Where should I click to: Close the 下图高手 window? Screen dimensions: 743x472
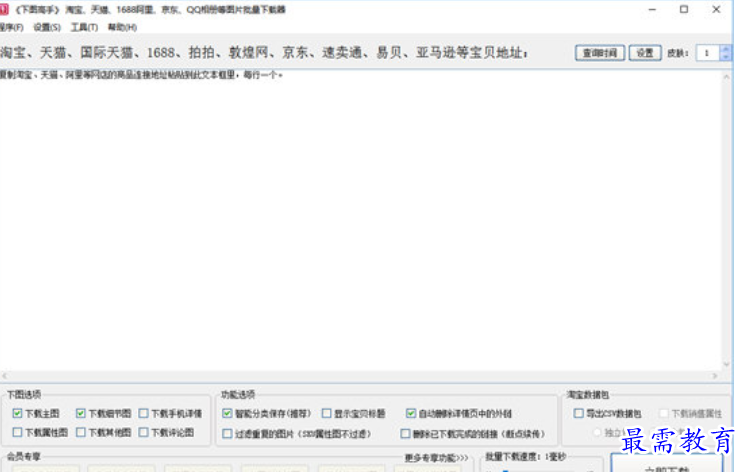pyautogui.click(x=716, y=9)
